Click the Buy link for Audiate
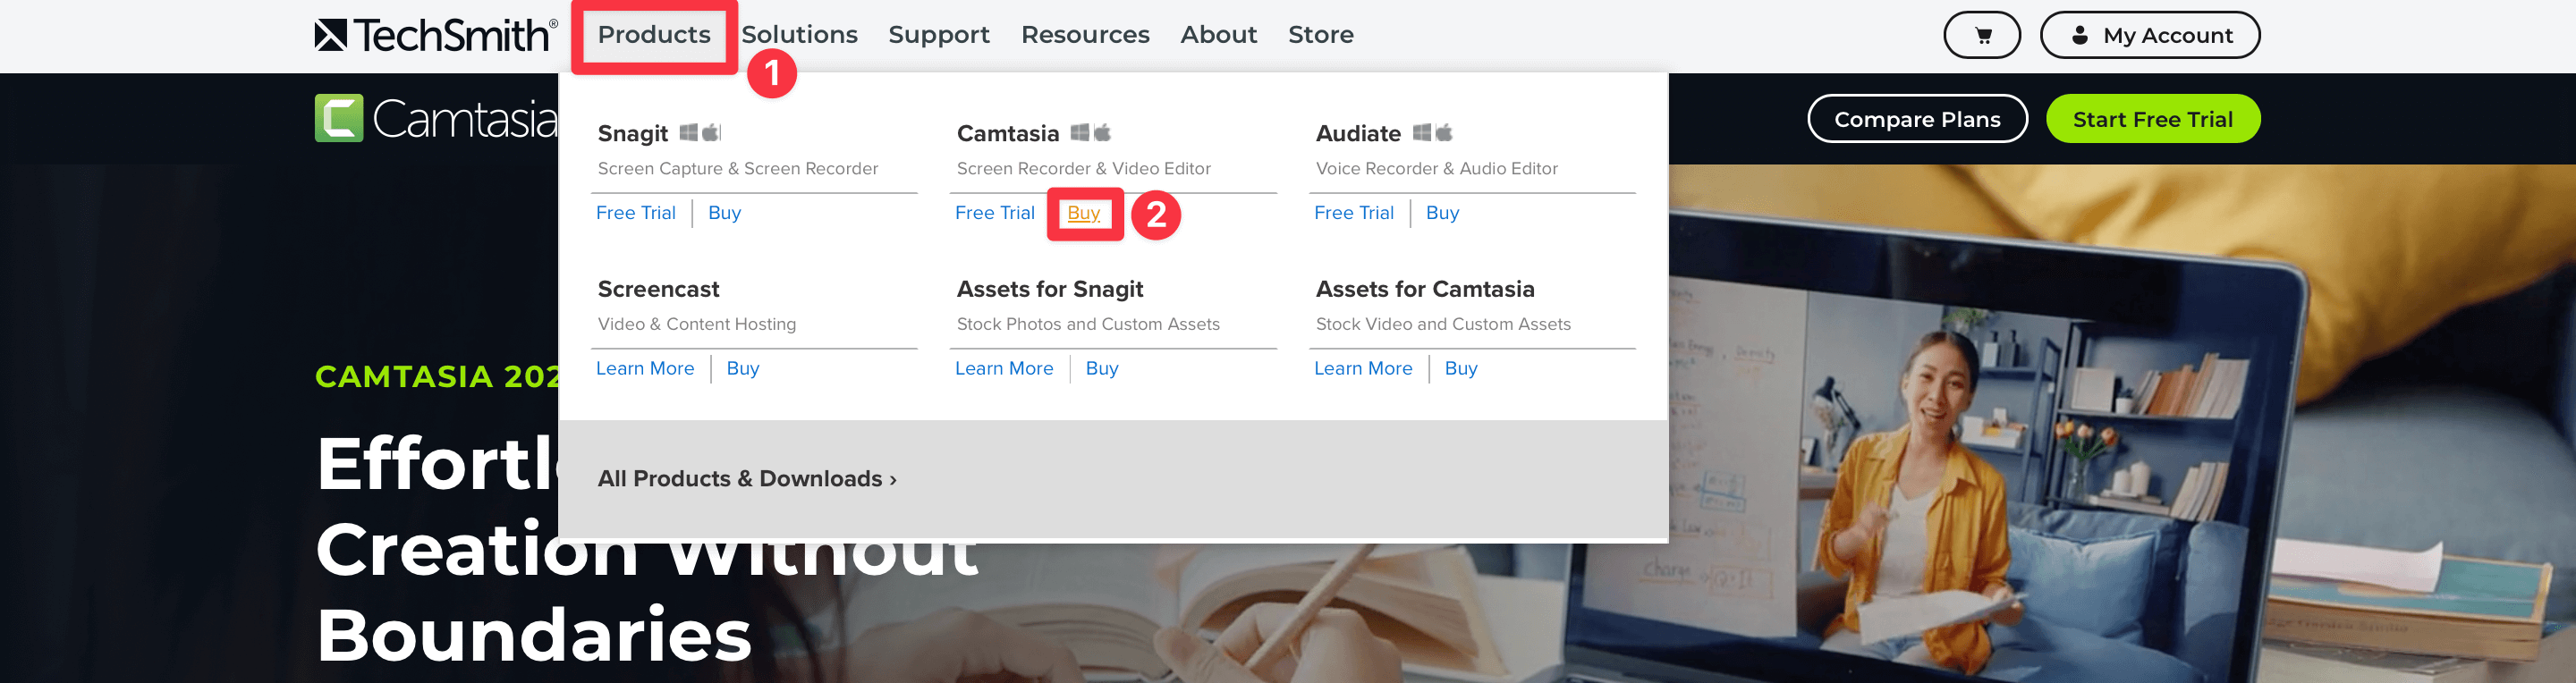Viewport: 2576px width, 683px height. pyautogui.click(x=1442, y=213)
